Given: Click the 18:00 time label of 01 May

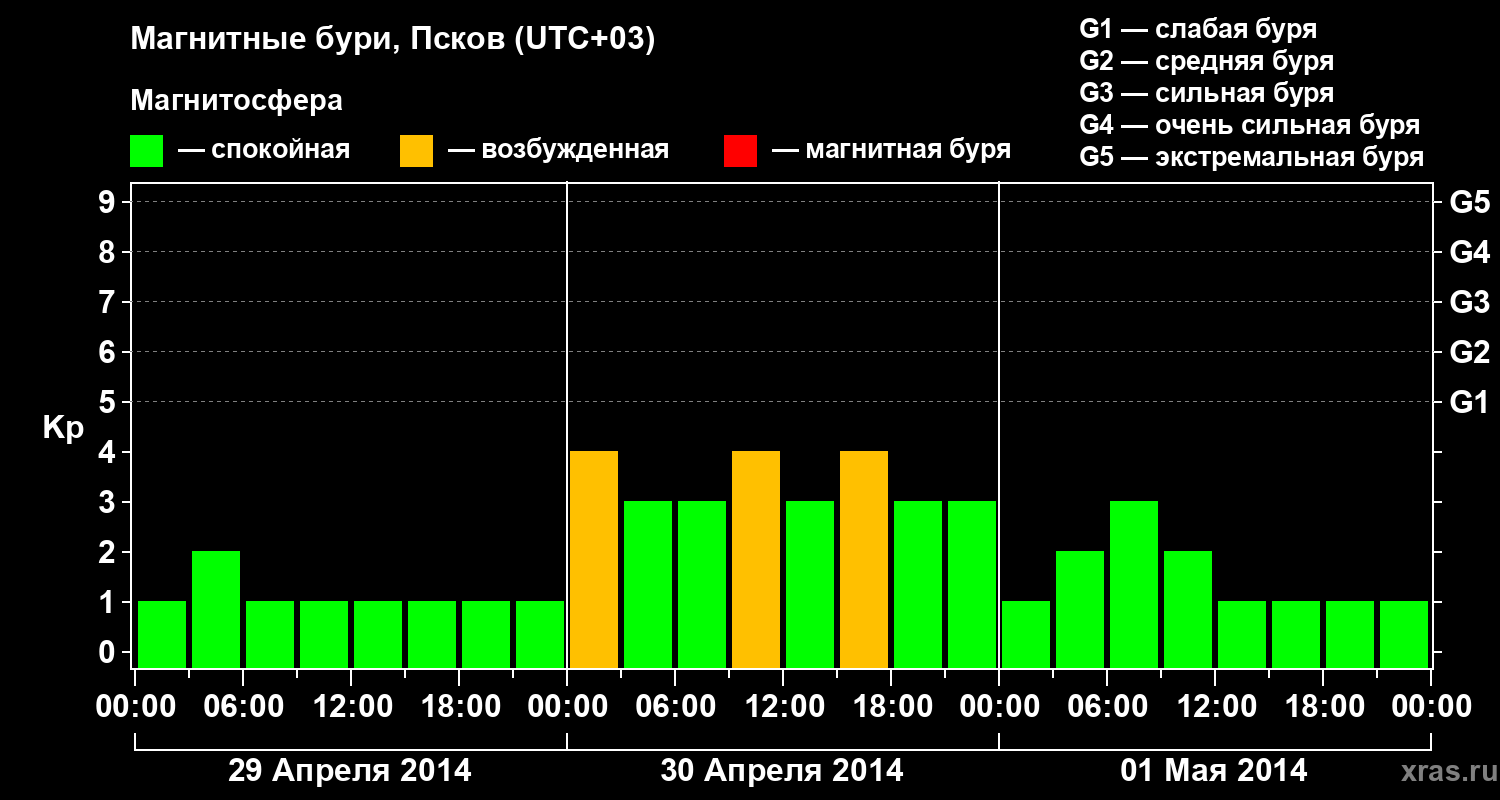Looking at the screenshot, I should point(1323,706).
